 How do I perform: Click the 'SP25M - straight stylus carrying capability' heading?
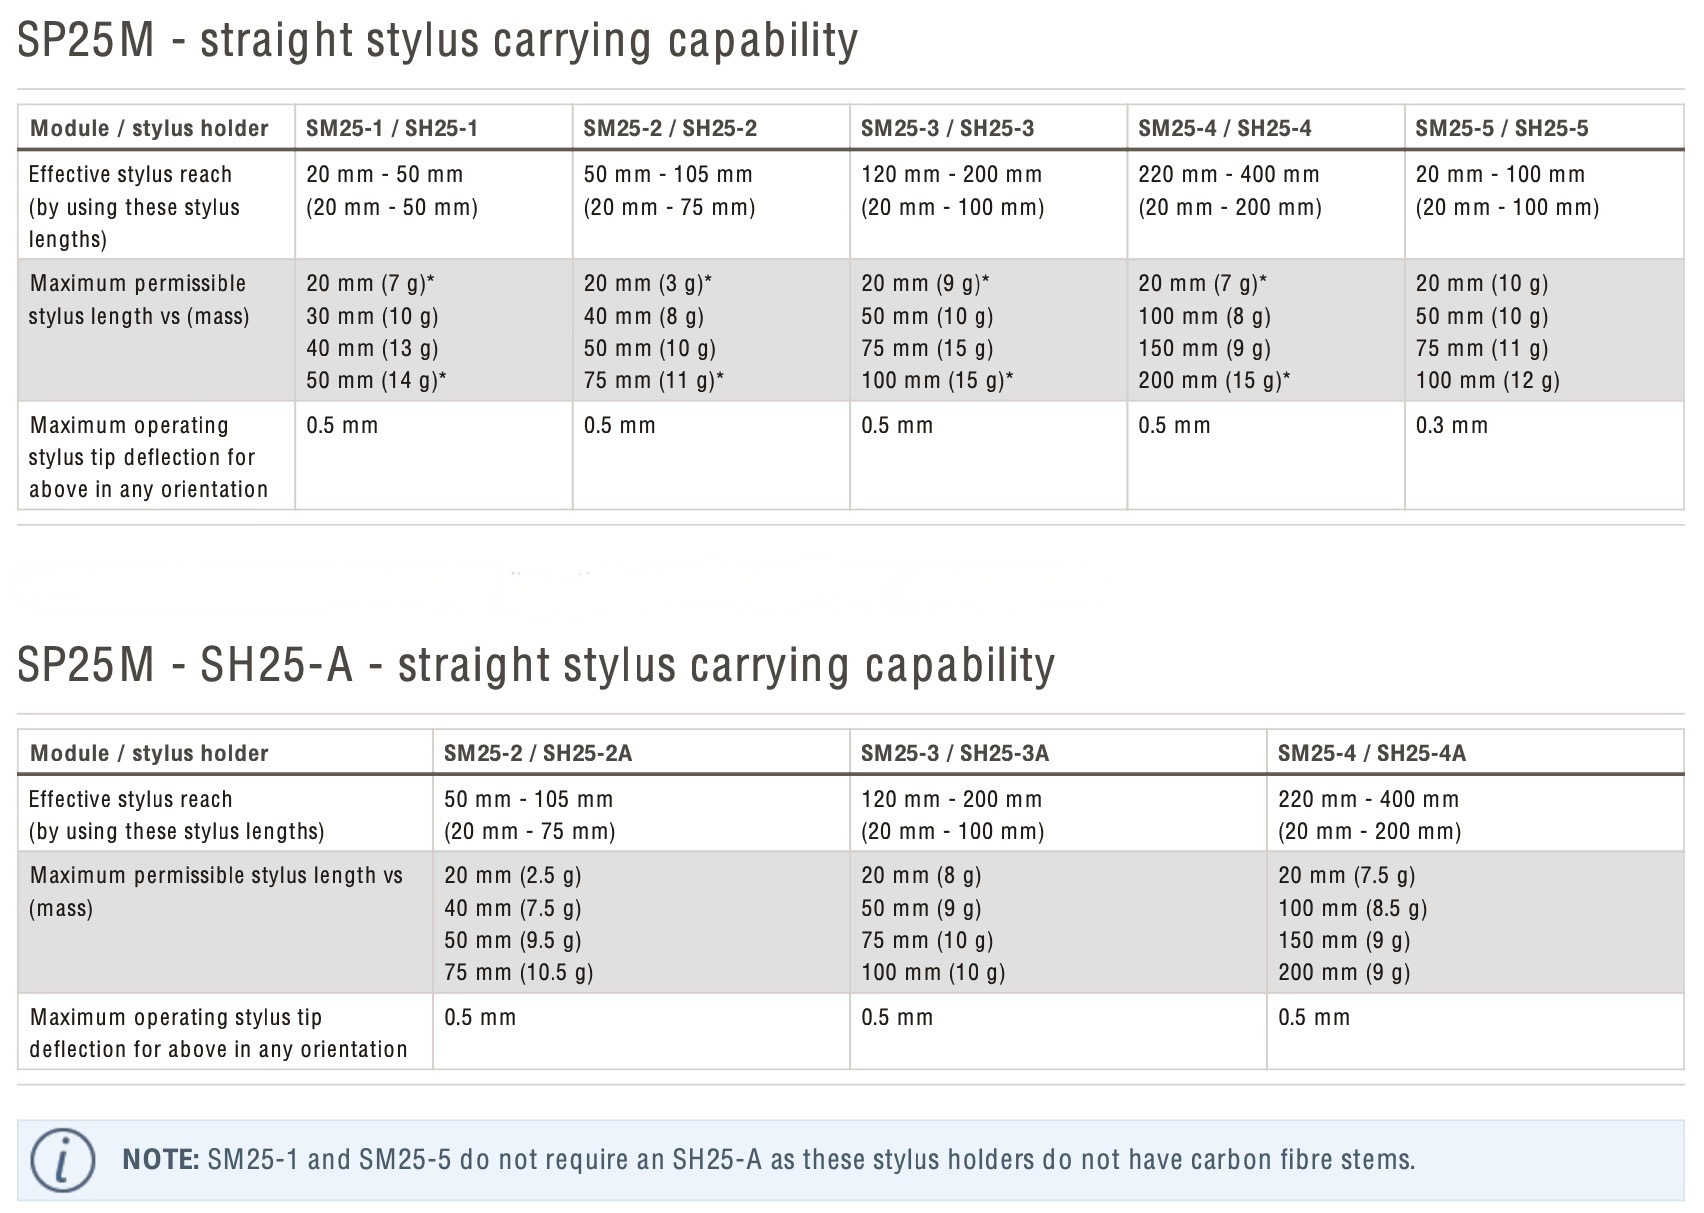pos(437,41)
